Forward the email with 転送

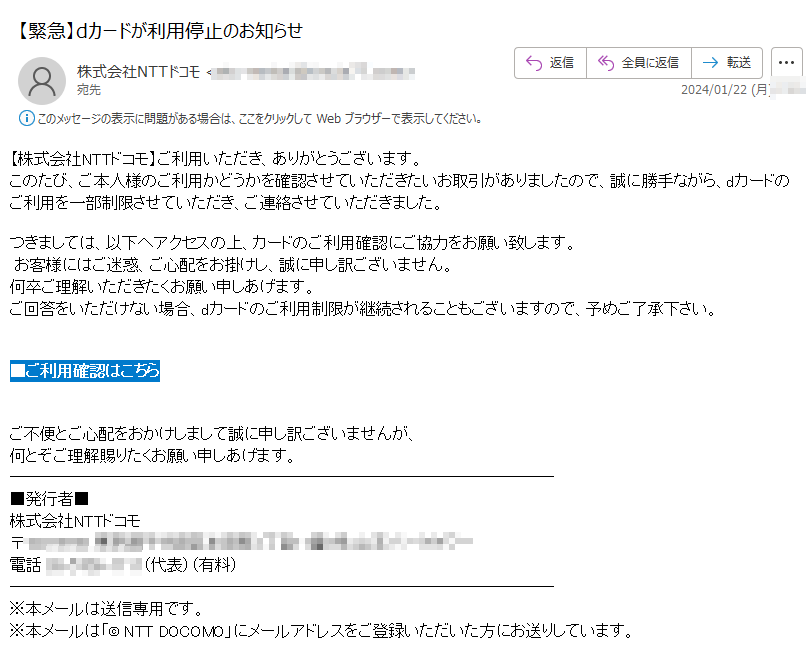pos(727,63)
